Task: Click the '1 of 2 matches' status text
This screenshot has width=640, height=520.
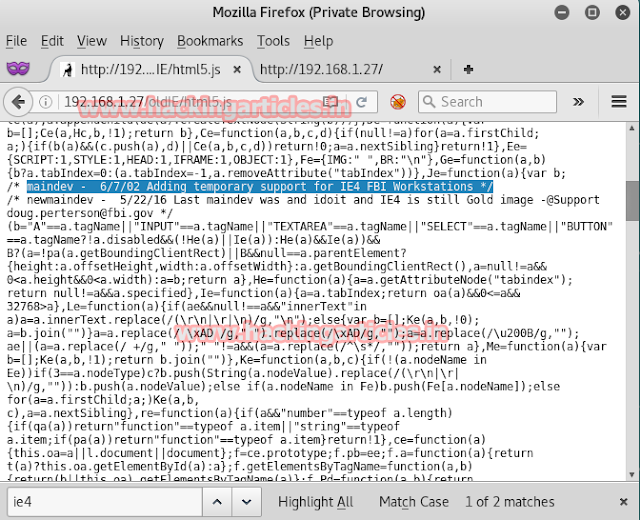Action: click(510, 502)
